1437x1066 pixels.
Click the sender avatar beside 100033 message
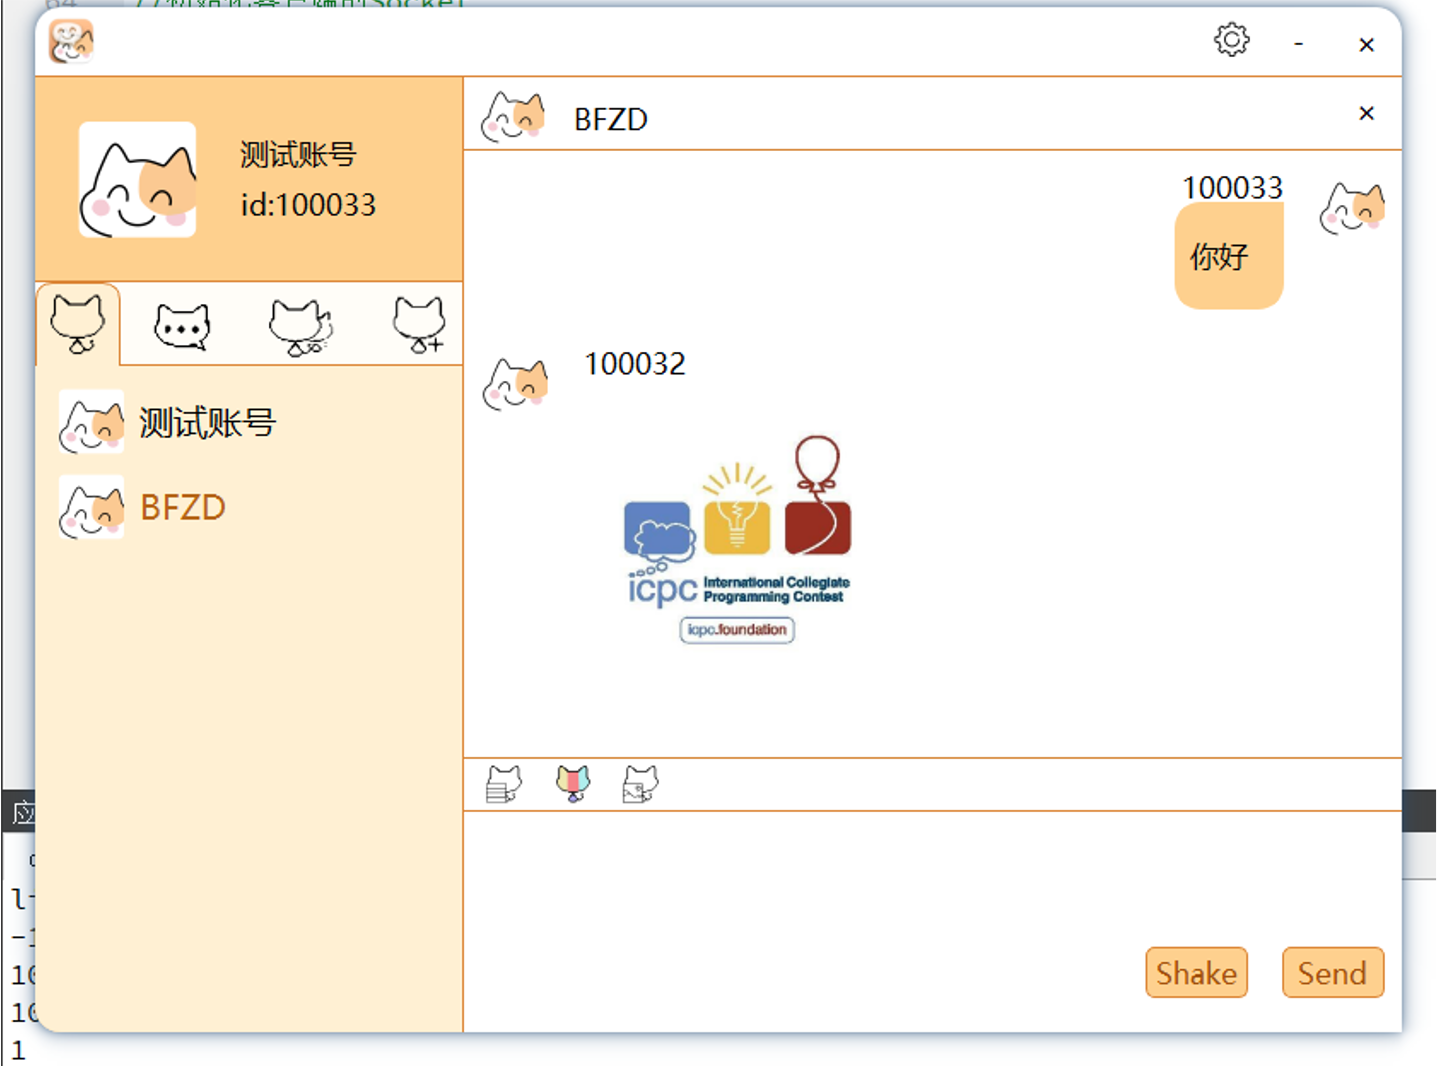point(1352,208)
